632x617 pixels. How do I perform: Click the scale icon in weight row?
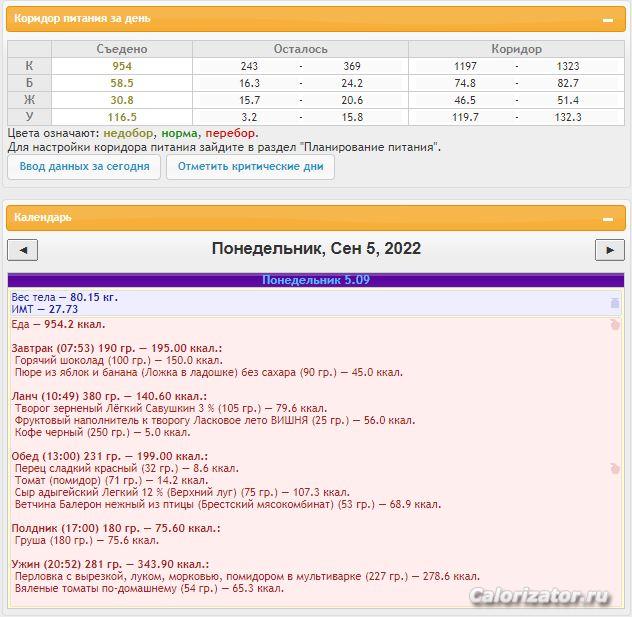(615, 303)
